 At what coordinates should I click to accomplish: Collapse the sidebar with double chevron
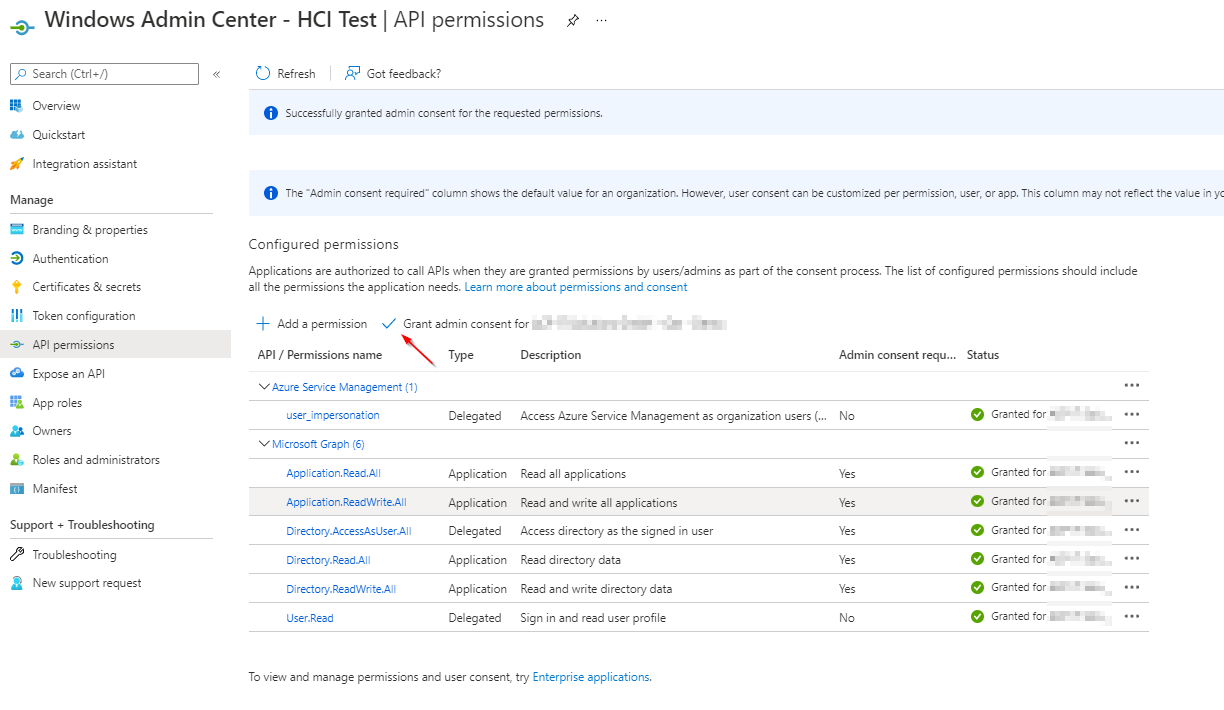217,74
